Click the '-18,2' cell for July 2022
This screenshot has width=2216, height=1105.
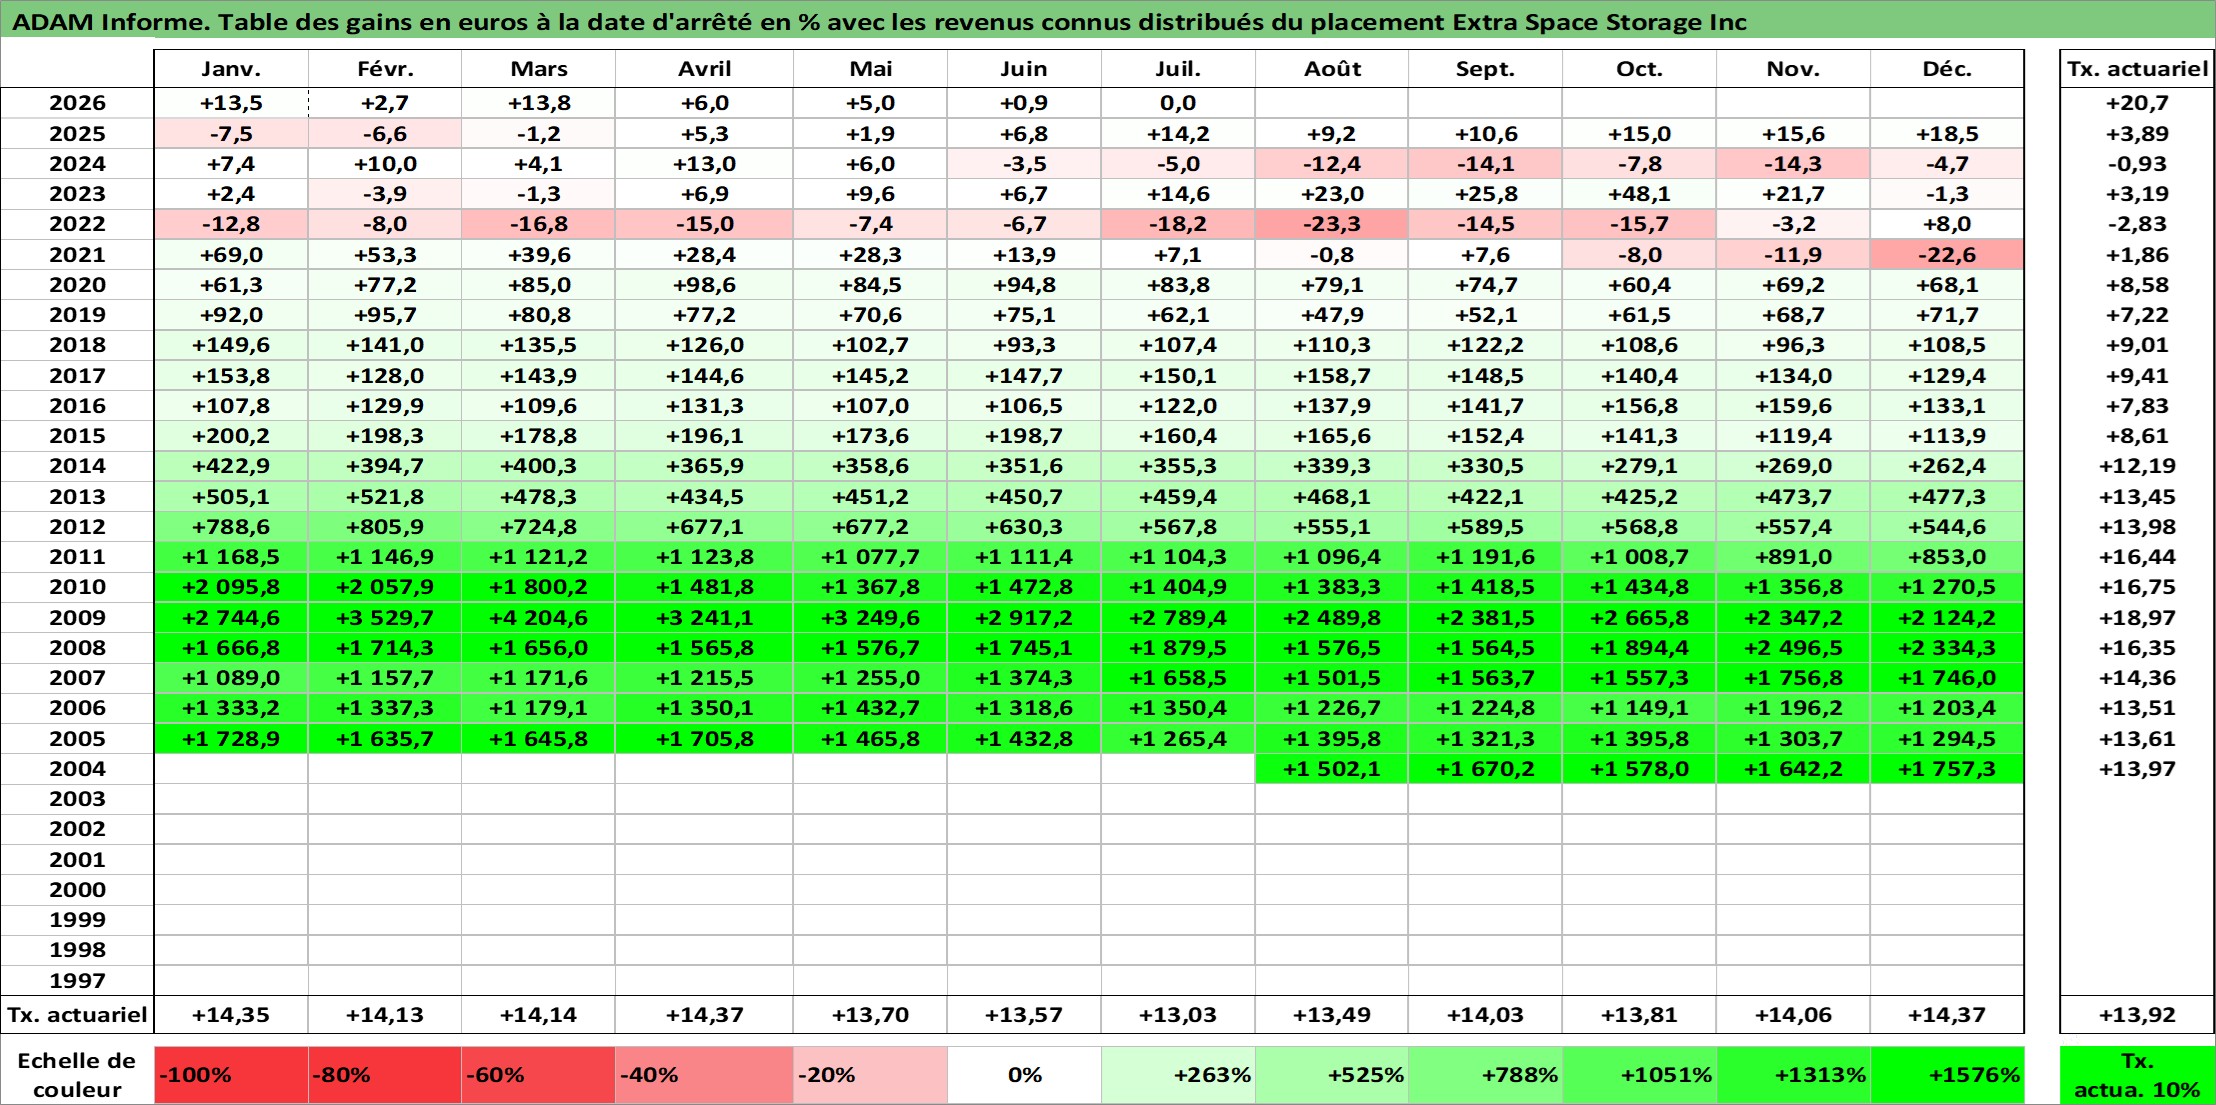(x=1178, y=224)
